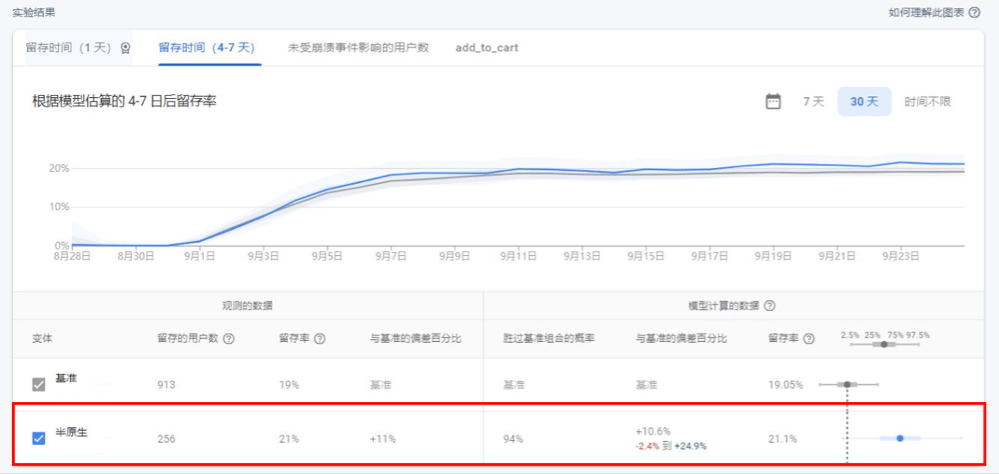Open the 未受崩溃事件影响的用户数 tab
Viewport: 999px width, 474px height.
(358, 48)
